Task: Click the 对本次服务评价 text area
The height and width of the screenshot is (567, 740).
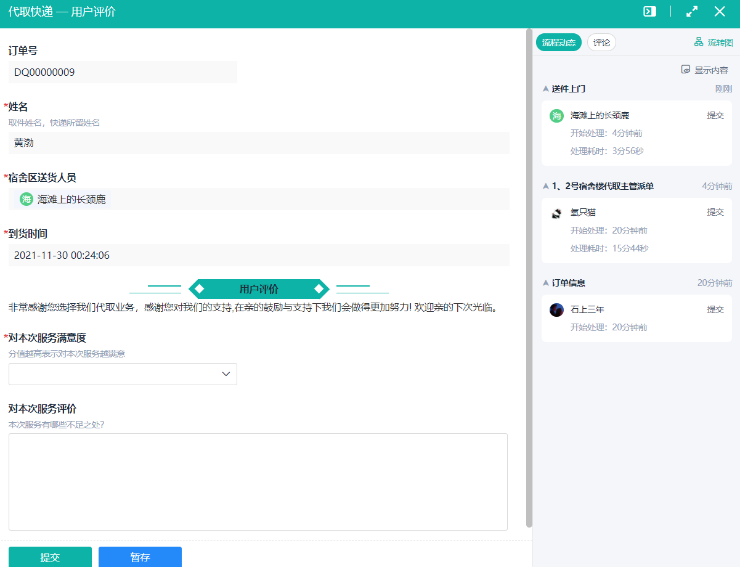Action: coord(258,481)
